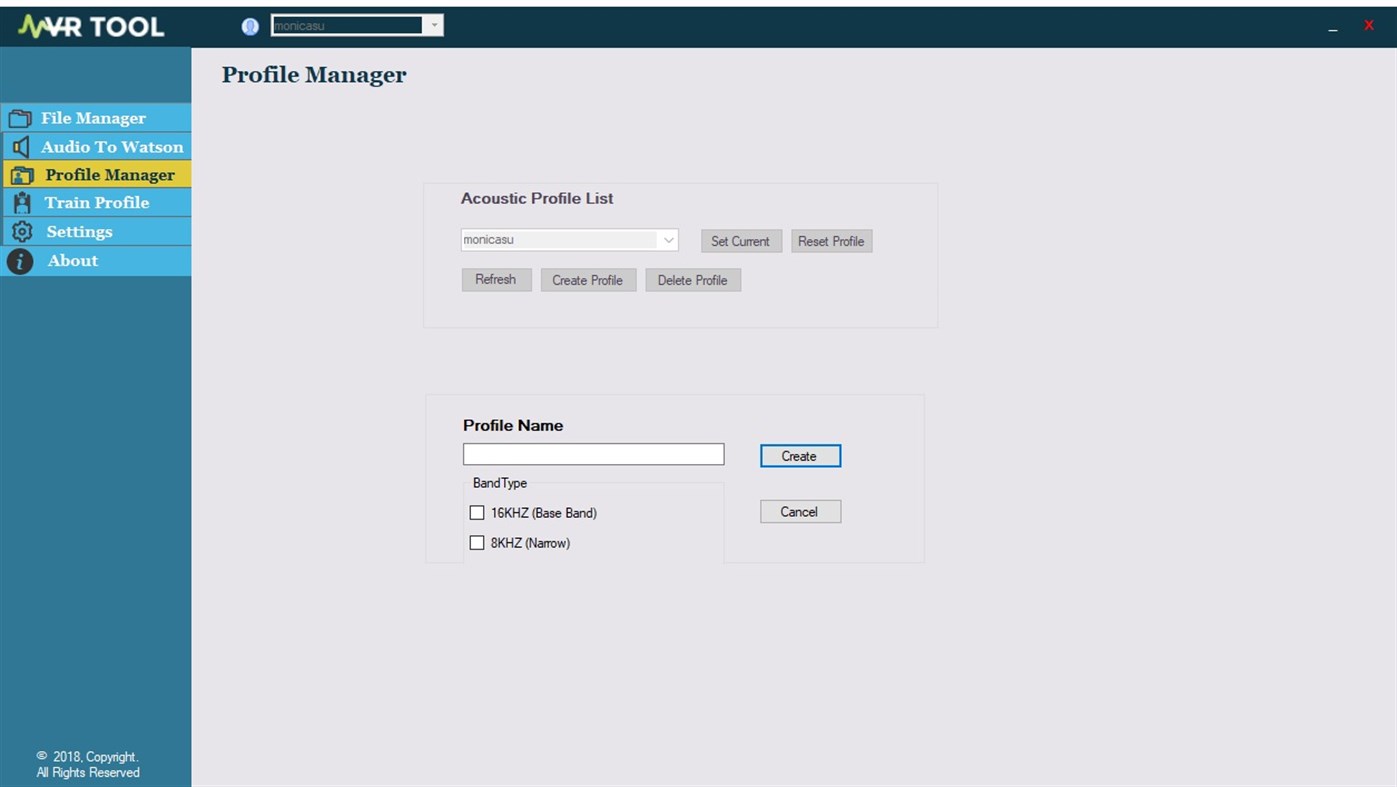This screenshot has height=787, width=1397.
Task: Check the 8KHZ (Narrow) band option
Action: pos(477,542)
